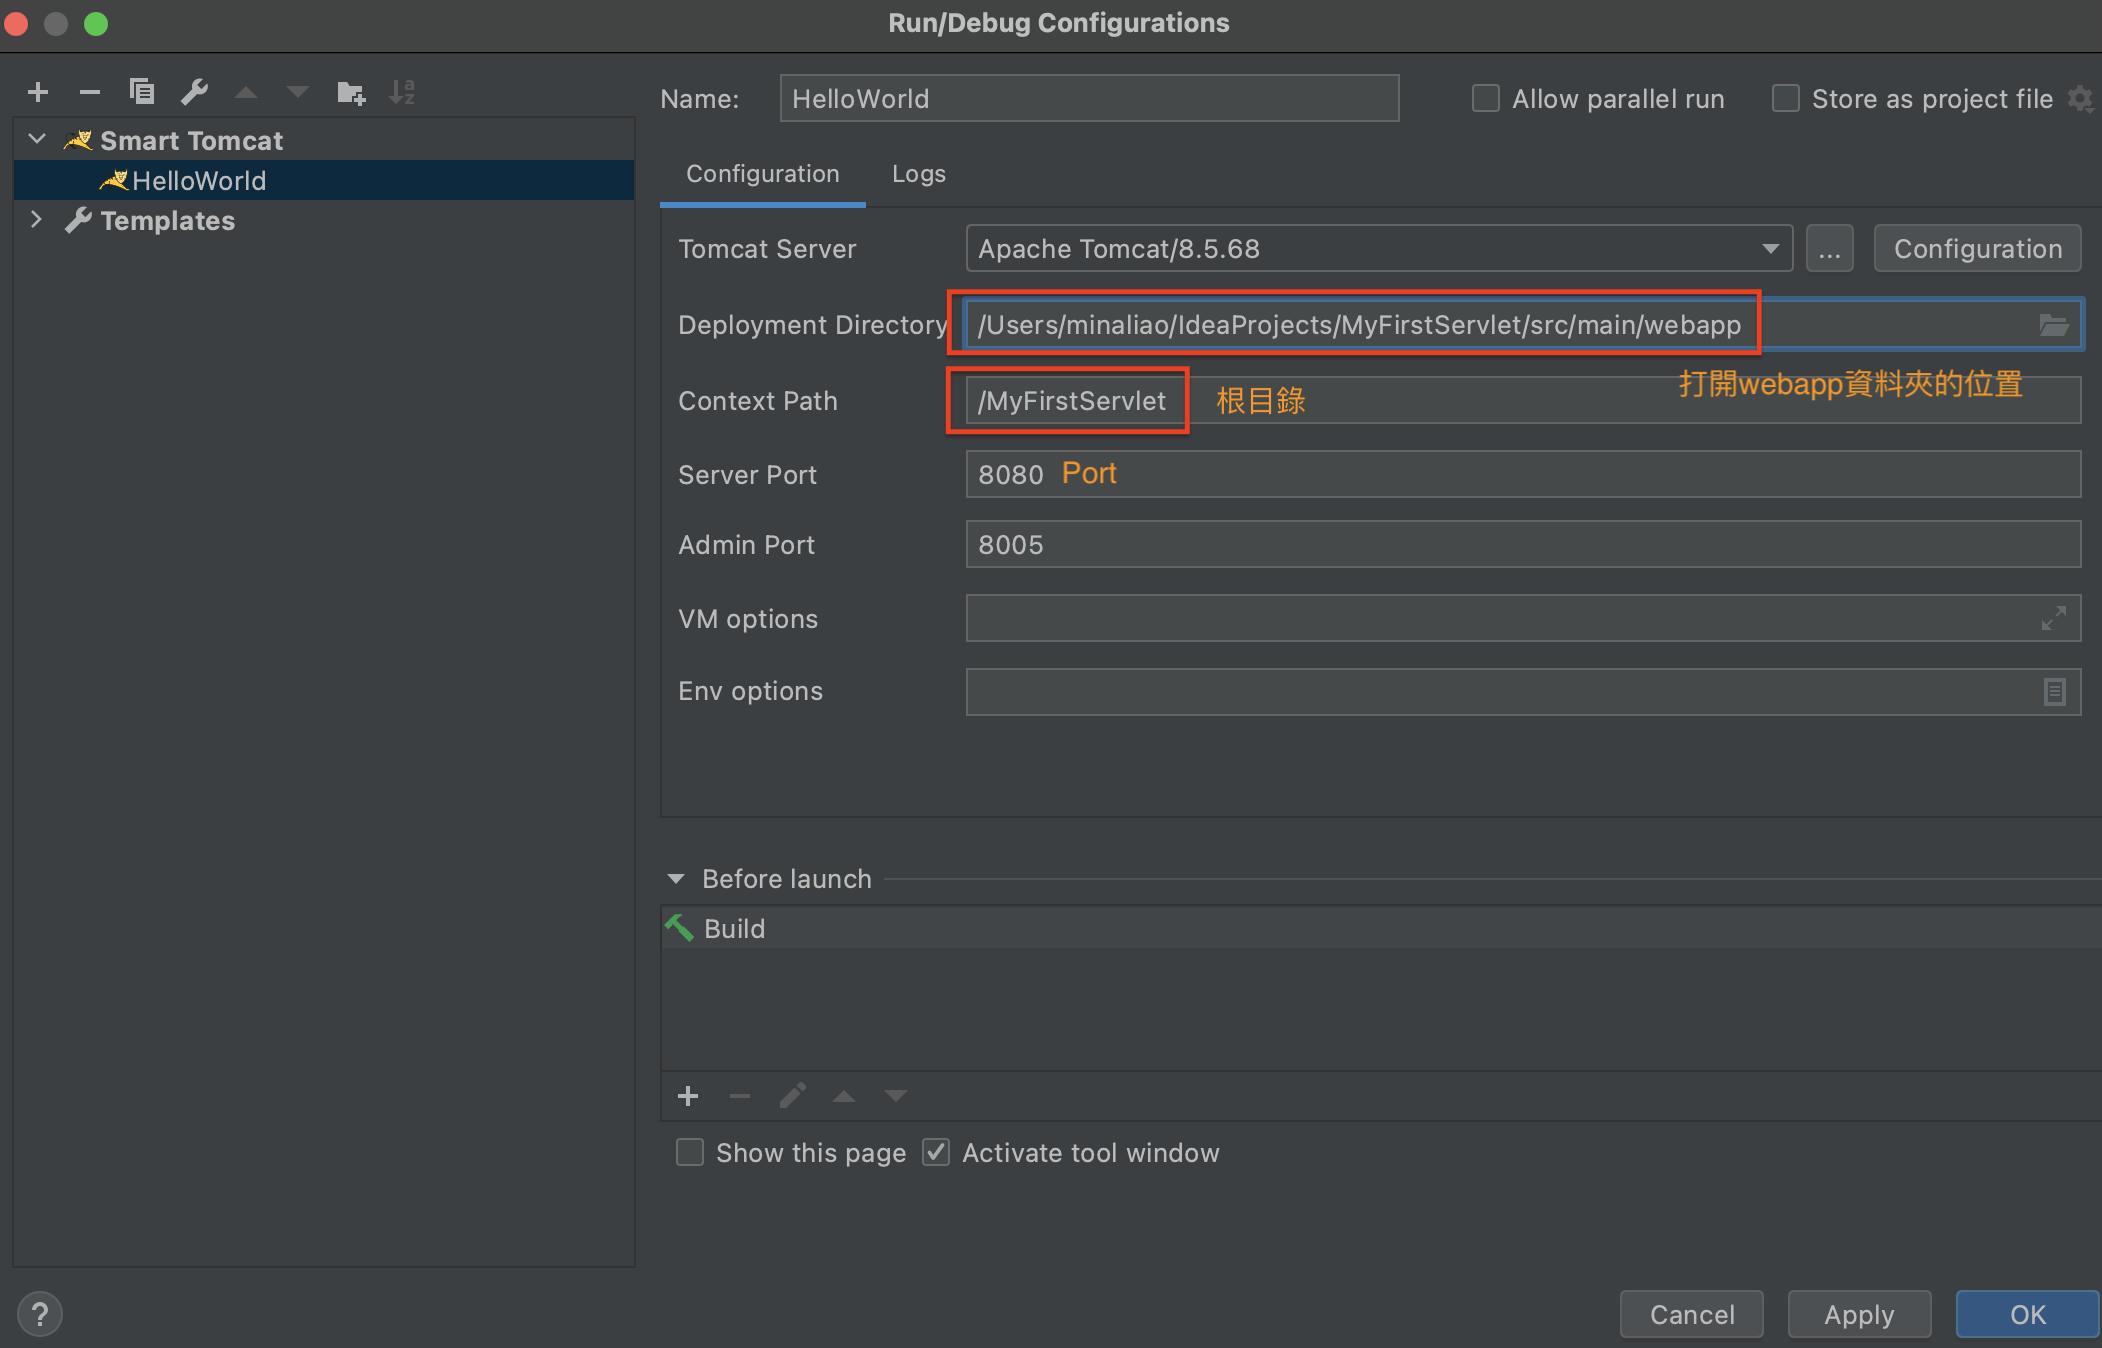2102x1348 pixels.
Task: Click the Context Path field
Action: coord(1523,400)
